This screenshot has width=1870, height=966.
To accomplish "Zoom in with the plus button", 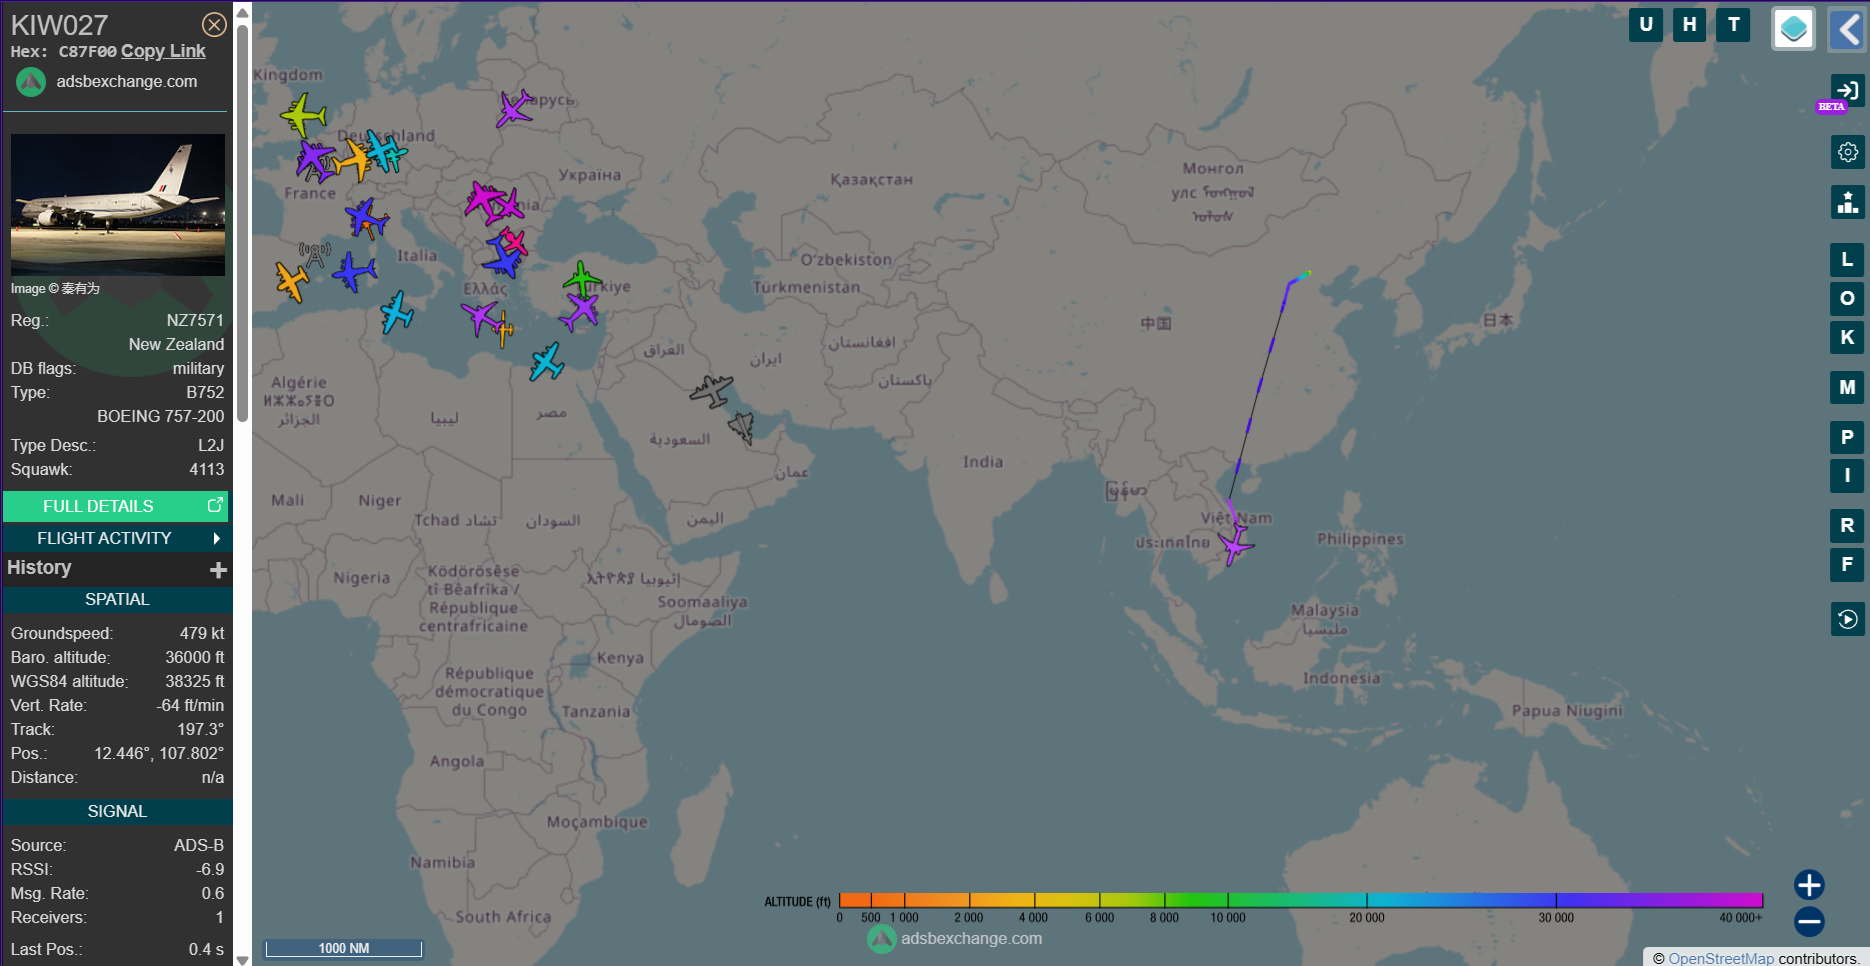I will [x=1809, y=885].
